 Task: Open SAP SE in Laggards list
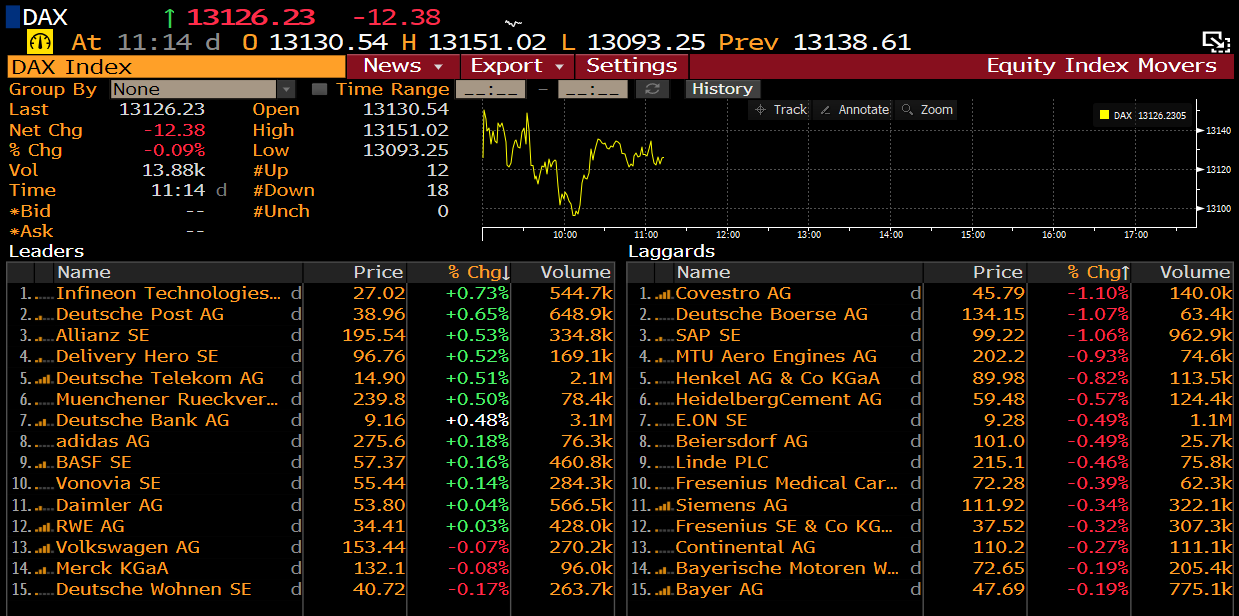tap(930, 336)
